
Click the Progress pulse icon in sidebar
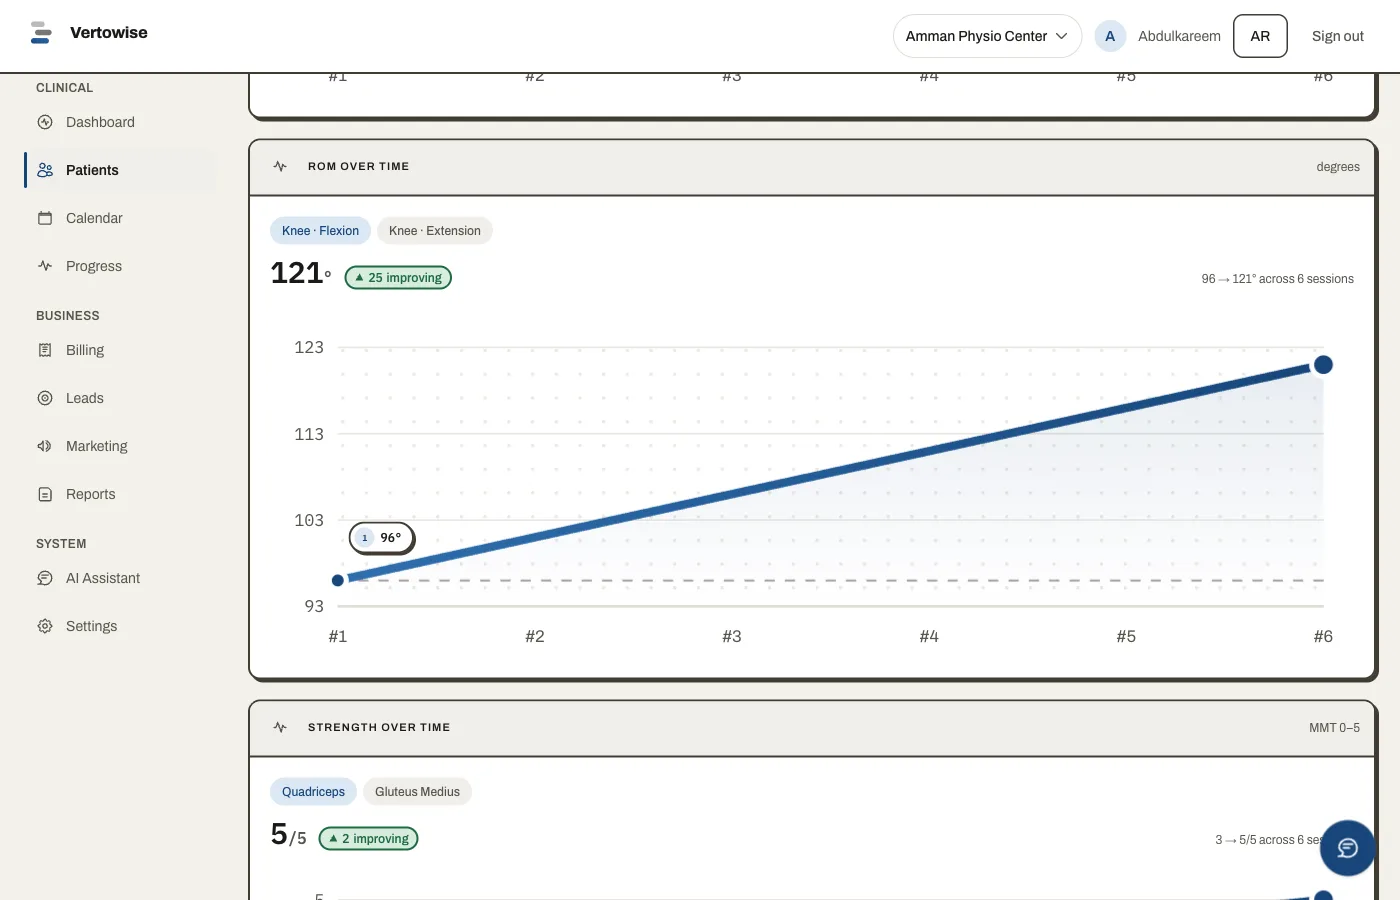coord(45,266)
